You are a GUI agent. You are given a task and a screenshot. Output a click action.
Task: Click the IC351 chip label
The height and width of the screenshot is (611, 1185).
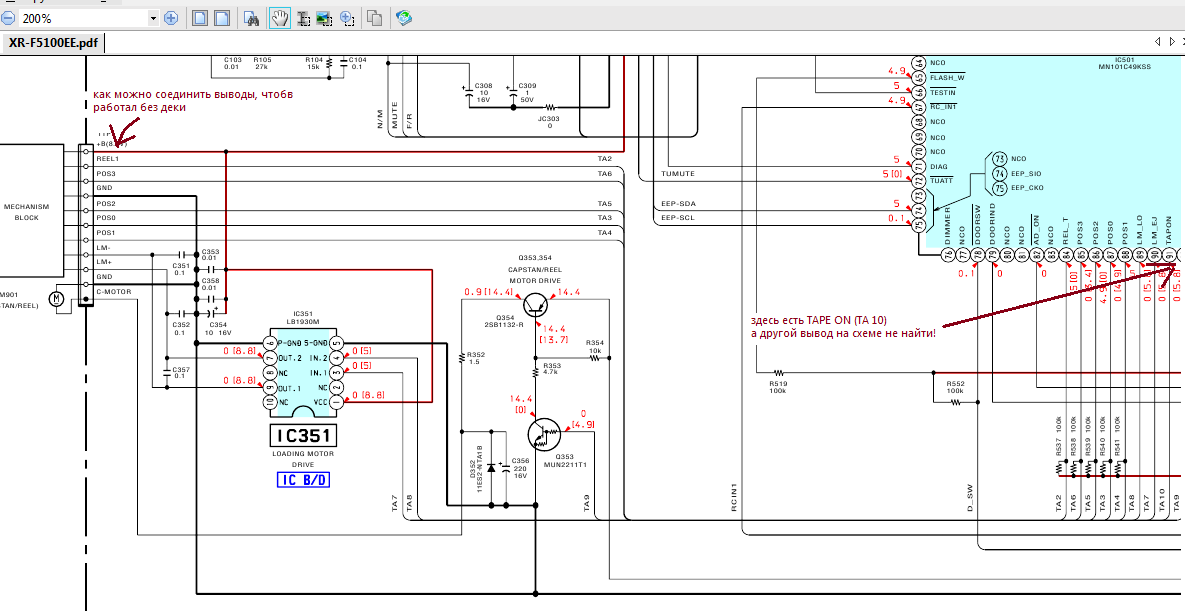coord(303,436)
